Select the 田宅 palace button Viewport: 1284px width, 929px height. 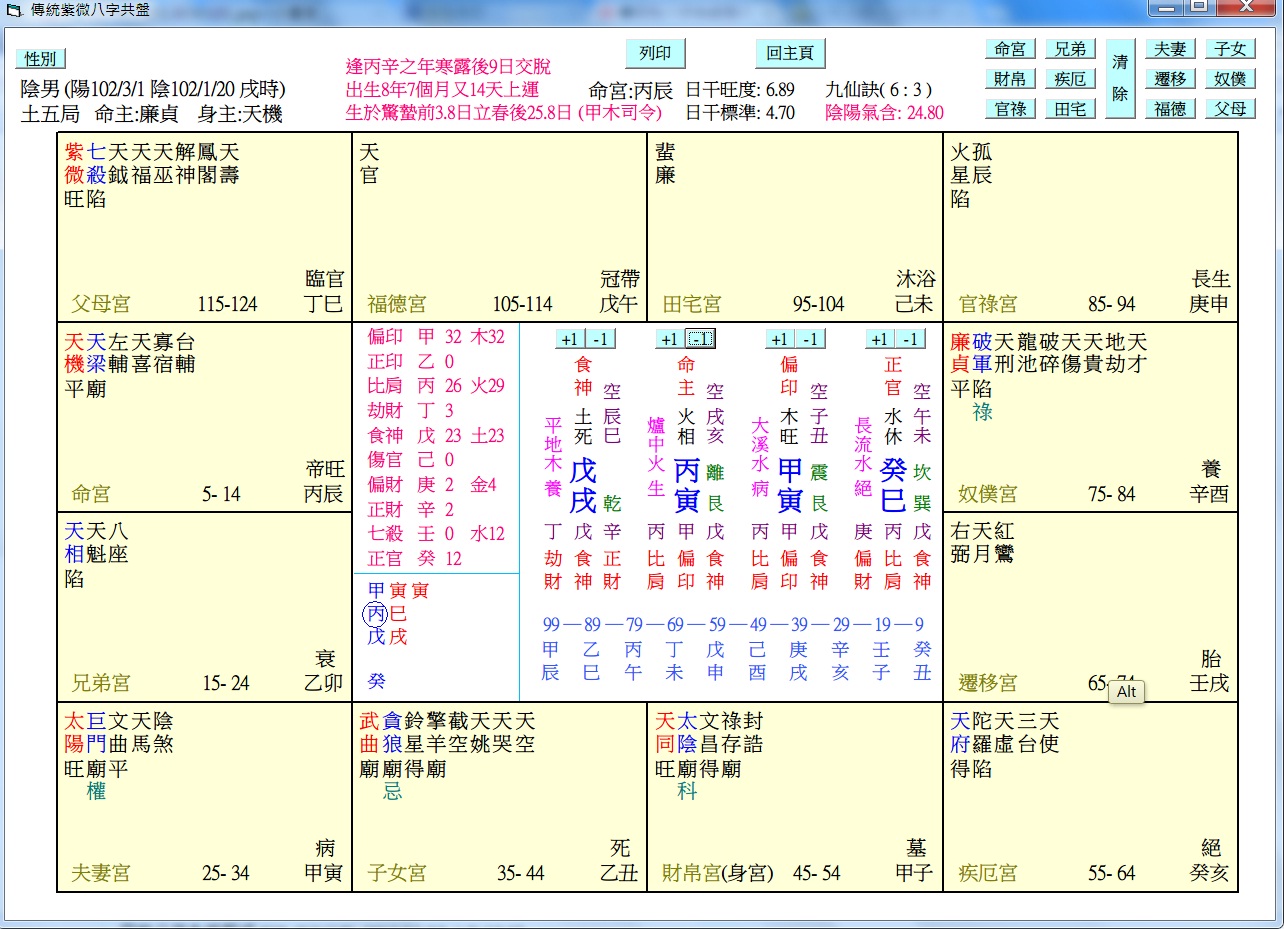(1071, 108)
